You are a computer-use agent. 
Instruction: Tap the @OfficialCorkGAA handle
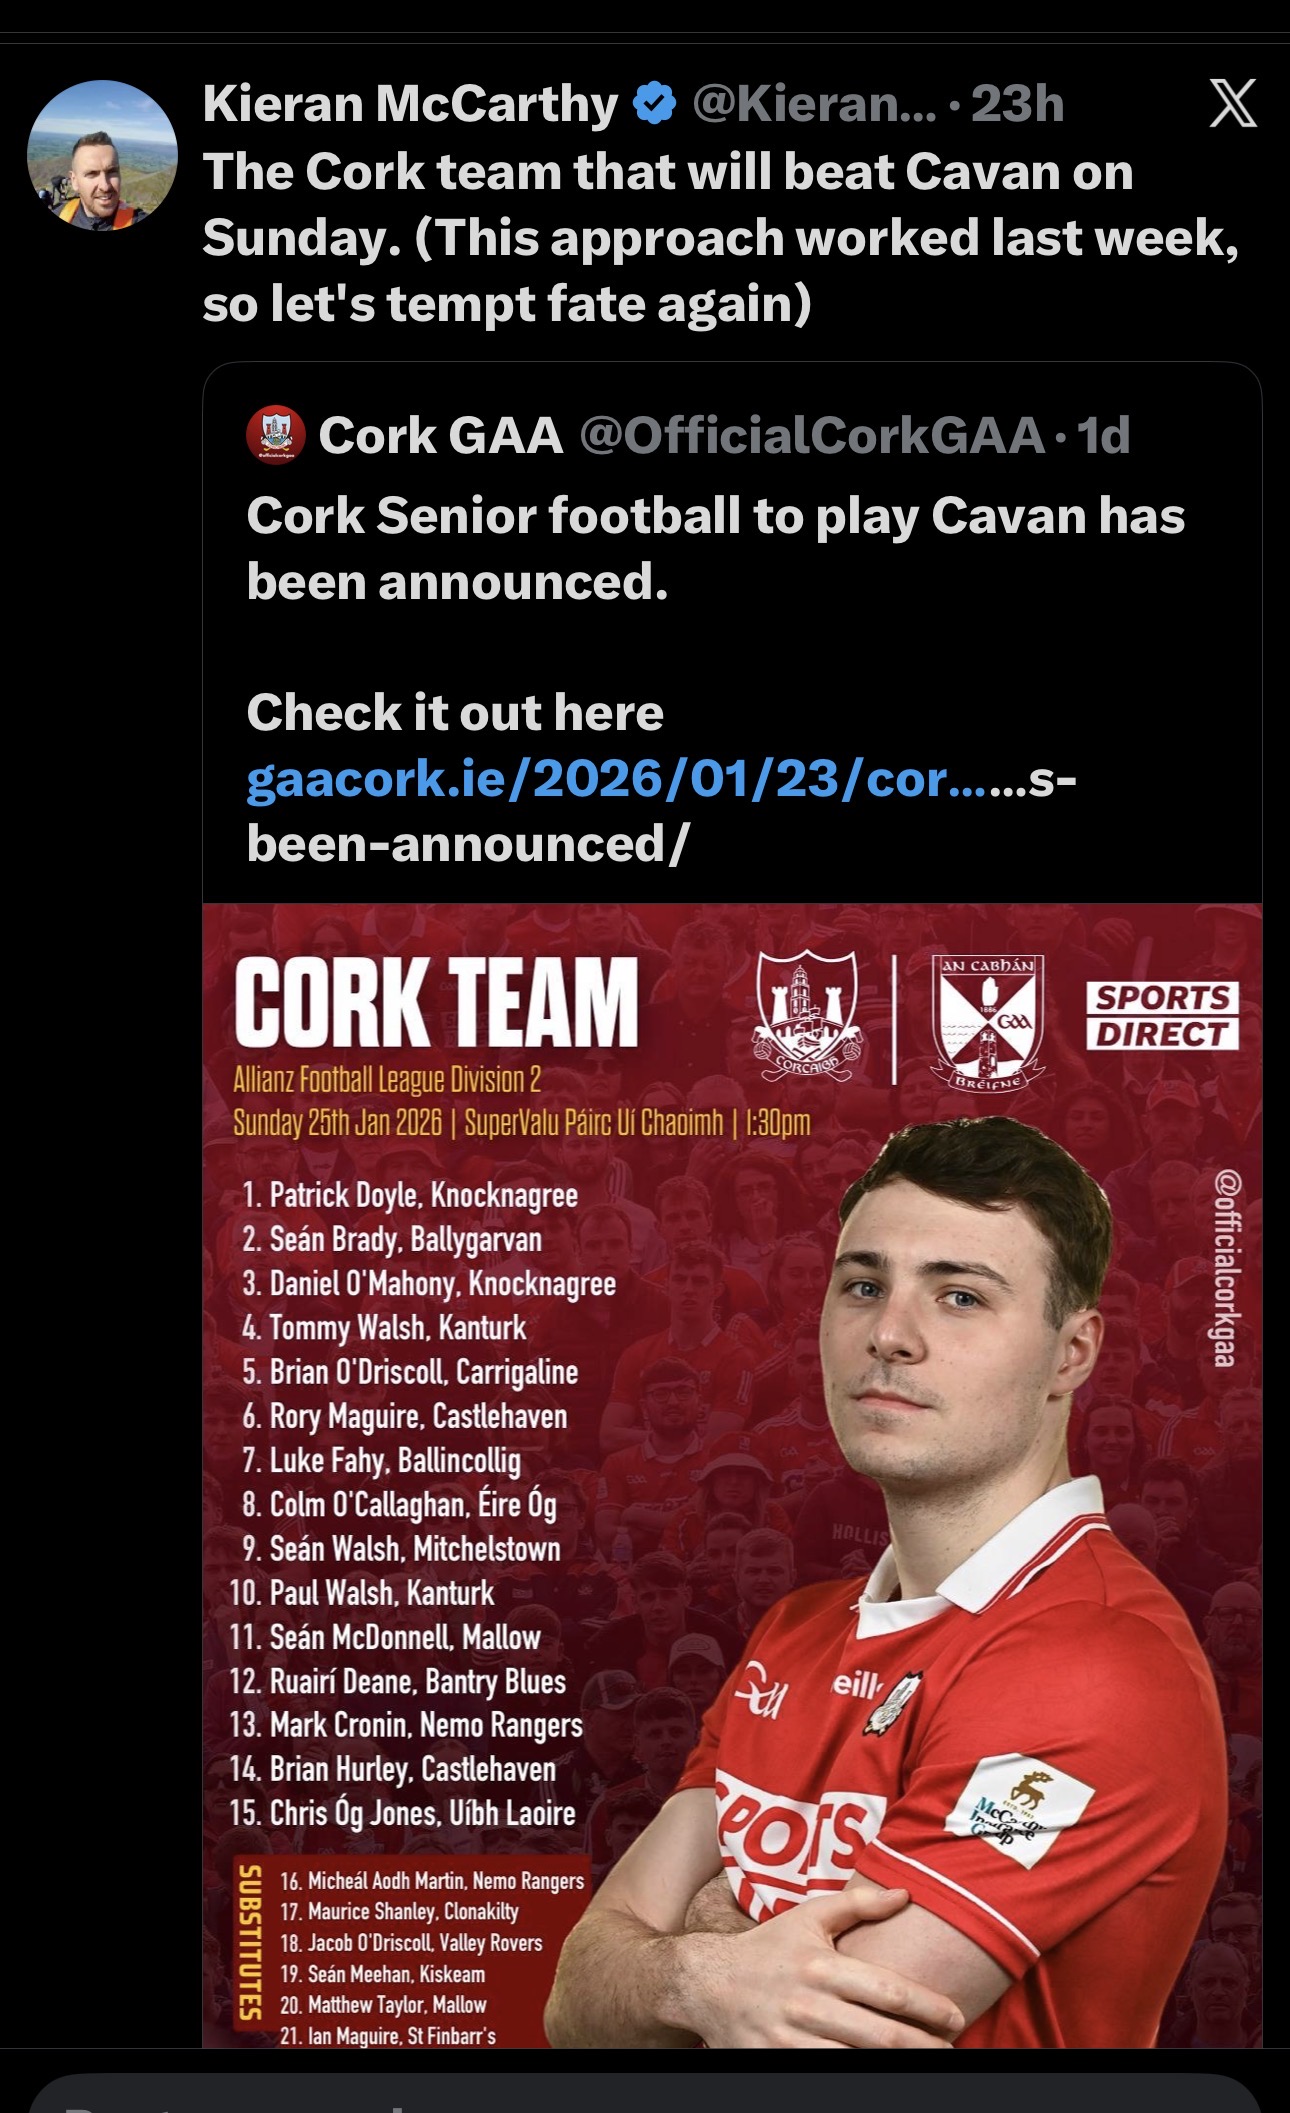[812, 435]
